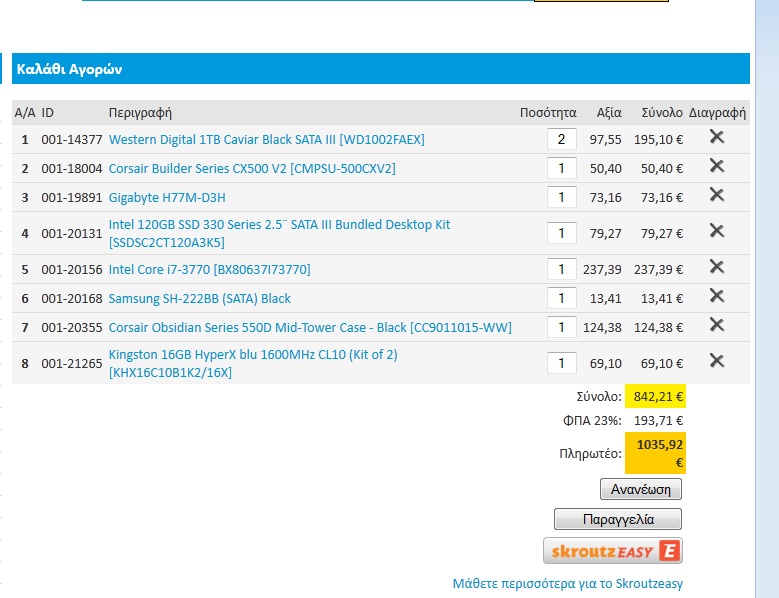Remove Kingston 16GB HyperX row

point(716,361)
